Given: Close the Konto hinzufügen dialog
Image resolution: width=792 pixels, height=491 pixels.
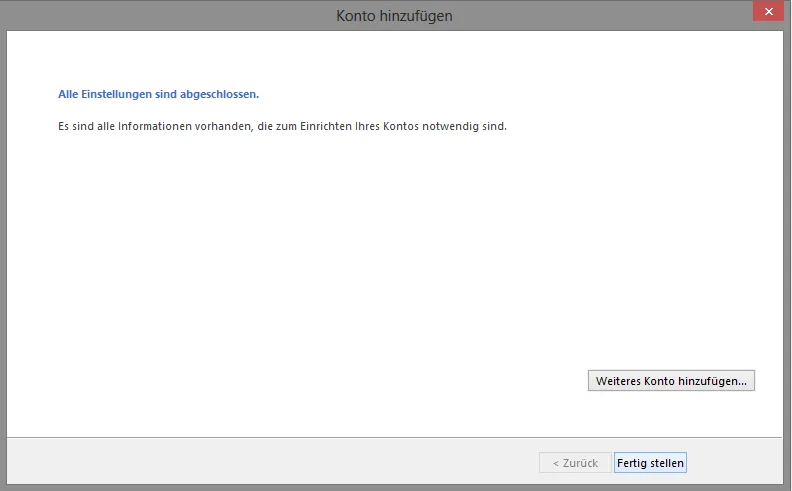Looking at the screenshot, I should 767,12.
